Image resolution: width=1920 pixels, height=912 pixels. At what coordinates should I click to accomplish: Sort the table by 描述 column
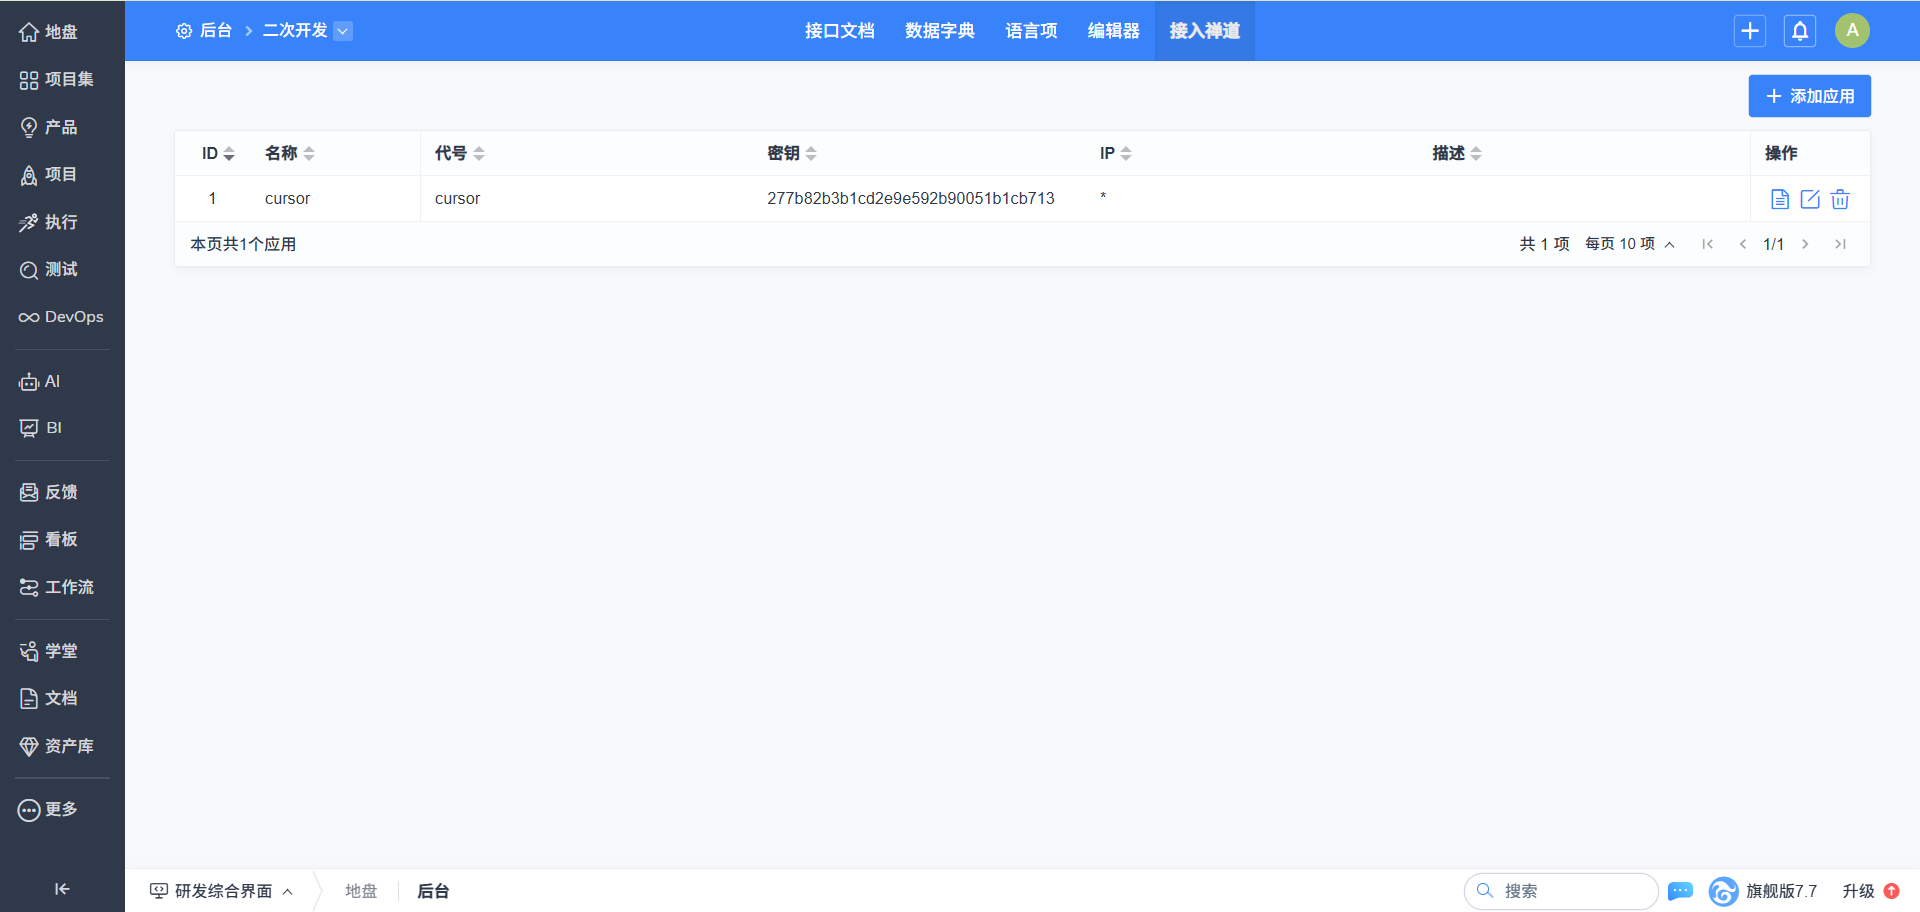coord(1456,153)
